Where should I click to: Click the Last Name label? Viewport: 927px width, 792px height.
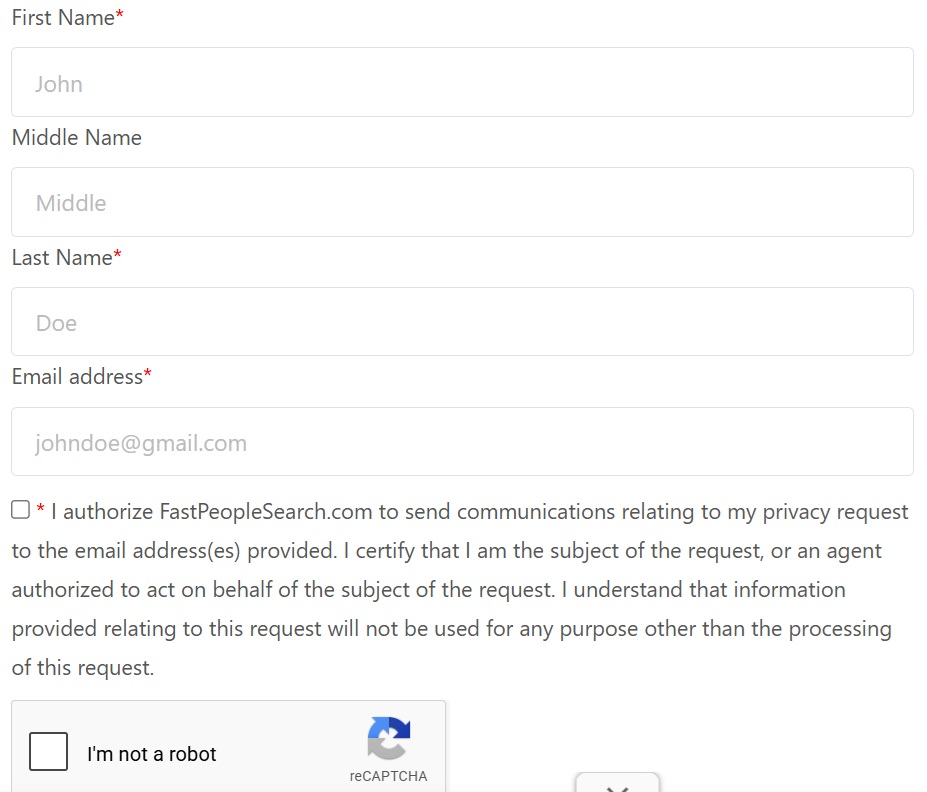pyautogui.click(x=67, y=258)
